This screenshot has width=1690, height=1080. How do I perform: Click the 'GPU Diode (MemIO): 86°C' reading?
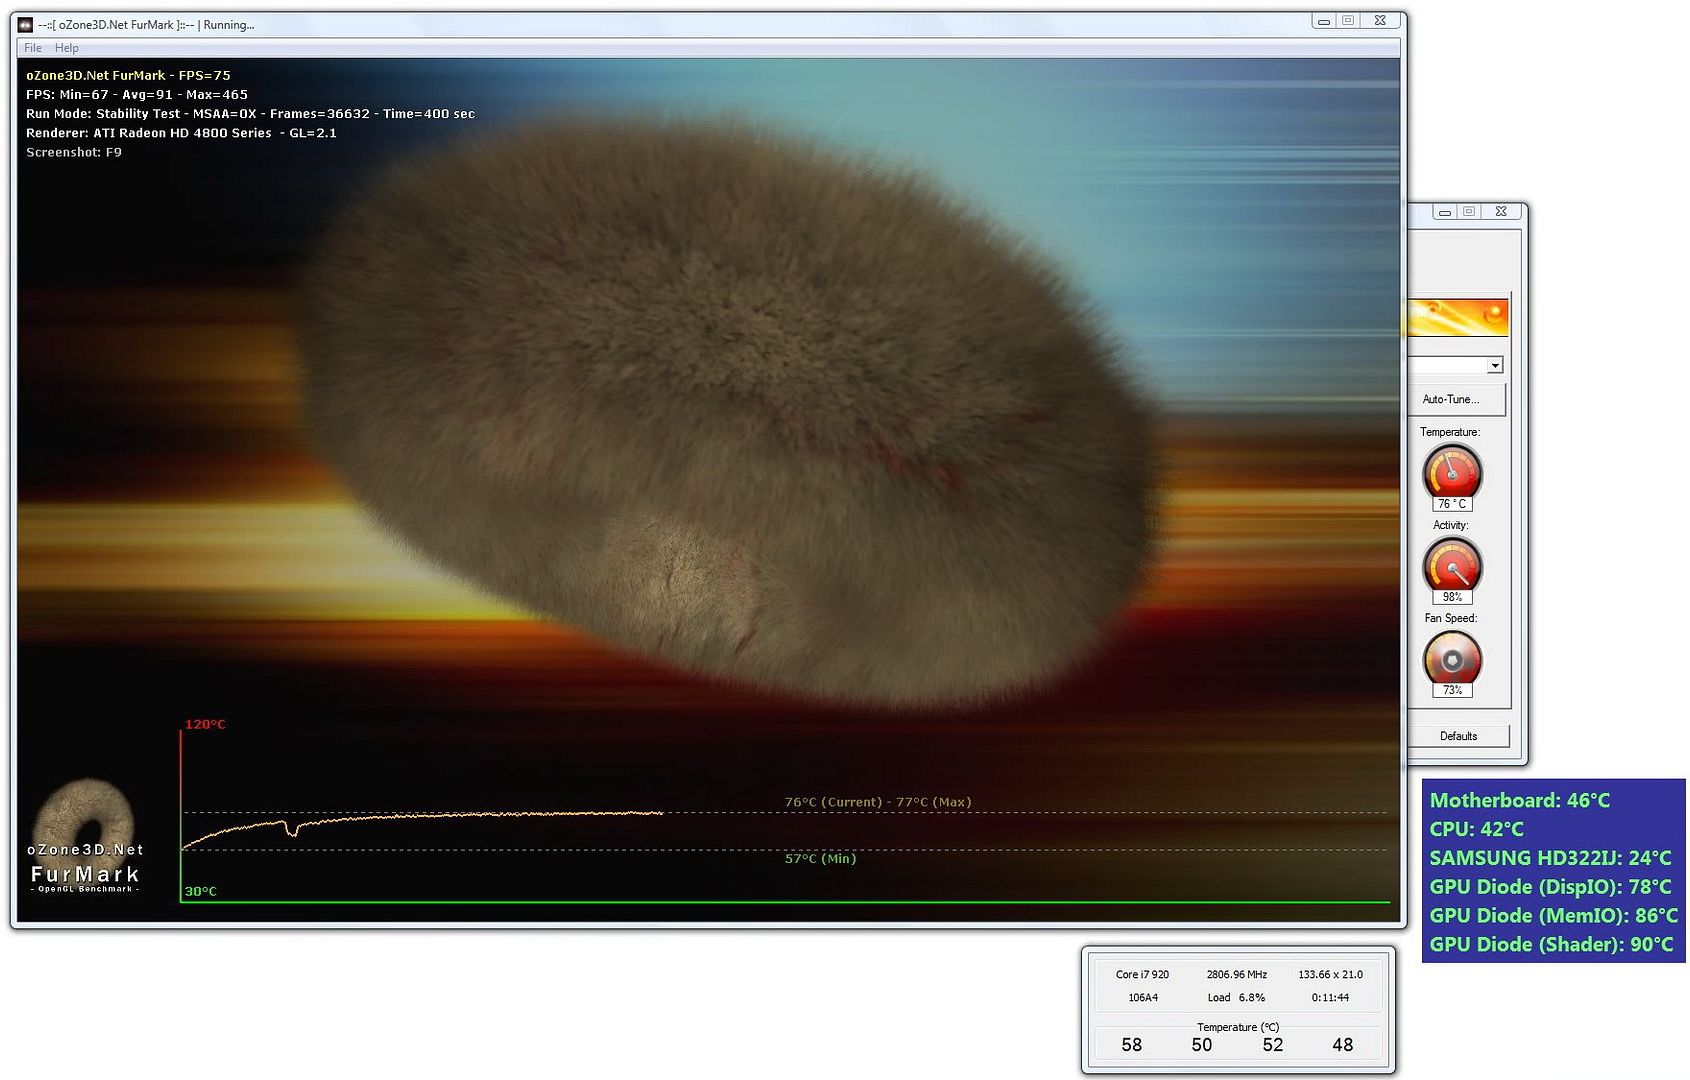click(x=1553, y=915)
